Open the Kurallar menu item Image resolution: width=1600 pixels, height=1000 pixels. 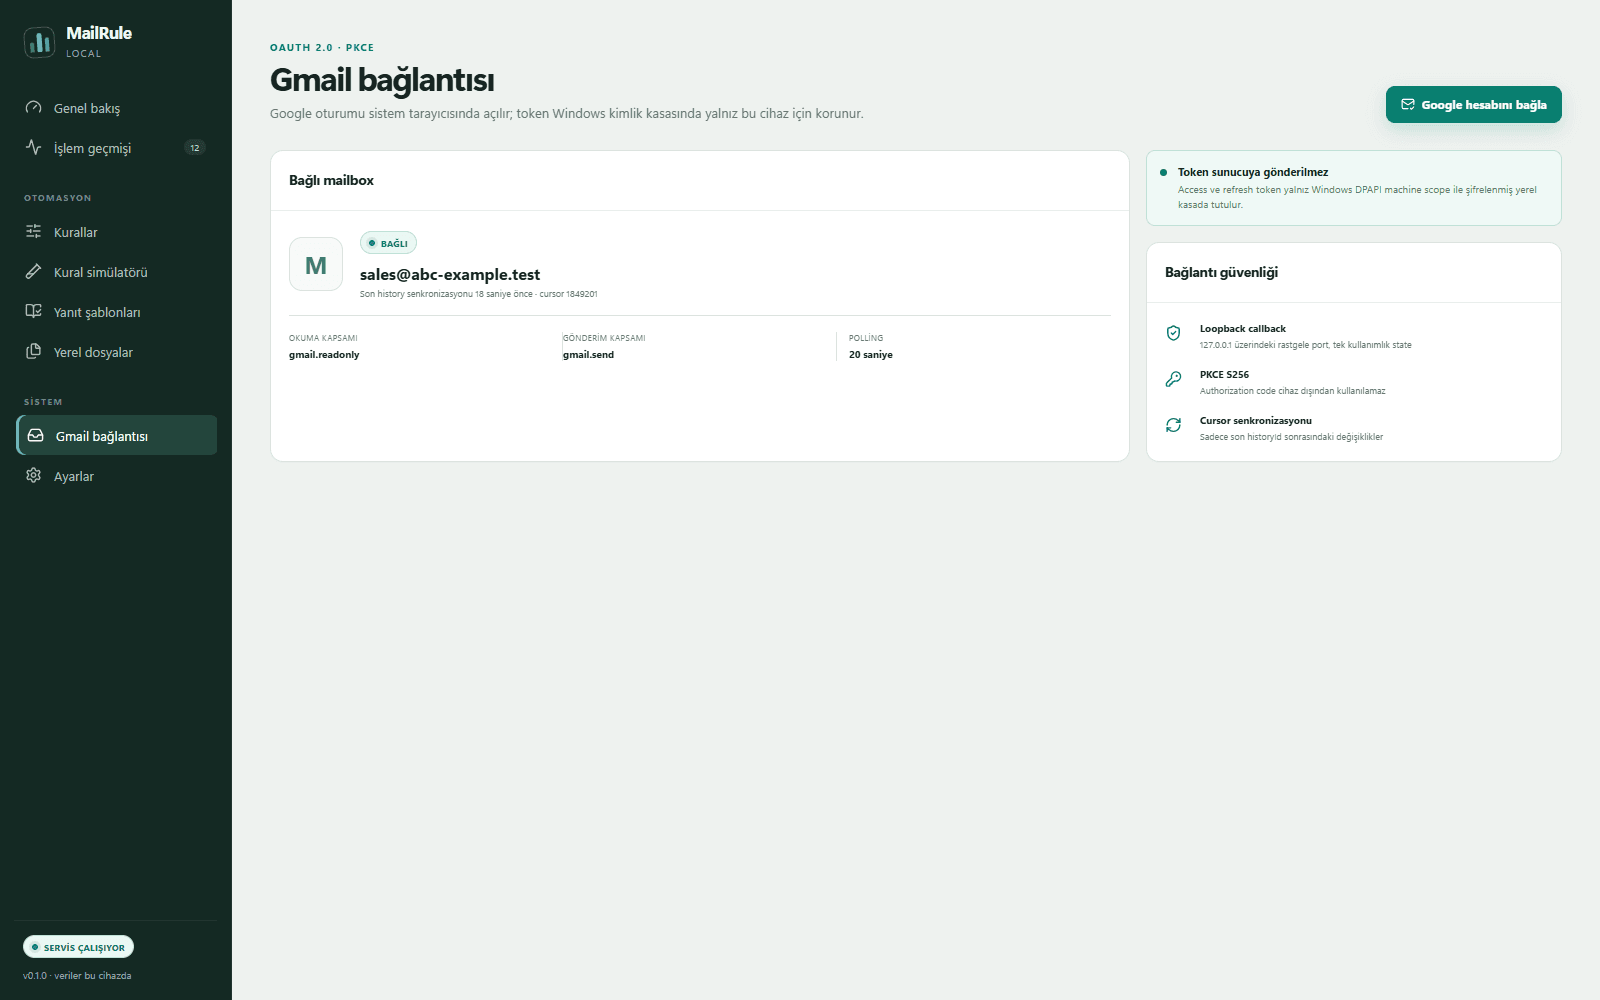click(x=116, y=232)
